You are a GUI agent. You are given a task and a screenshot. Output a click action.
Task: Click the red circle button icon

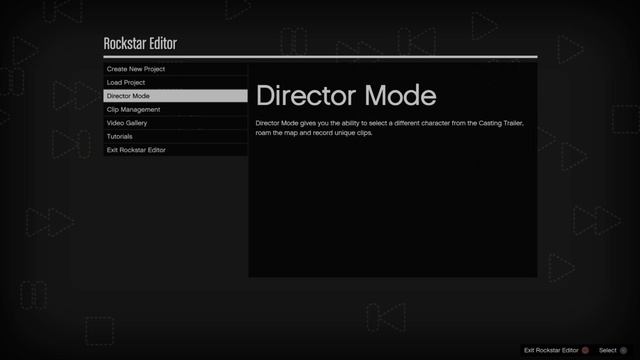point(585,350)
